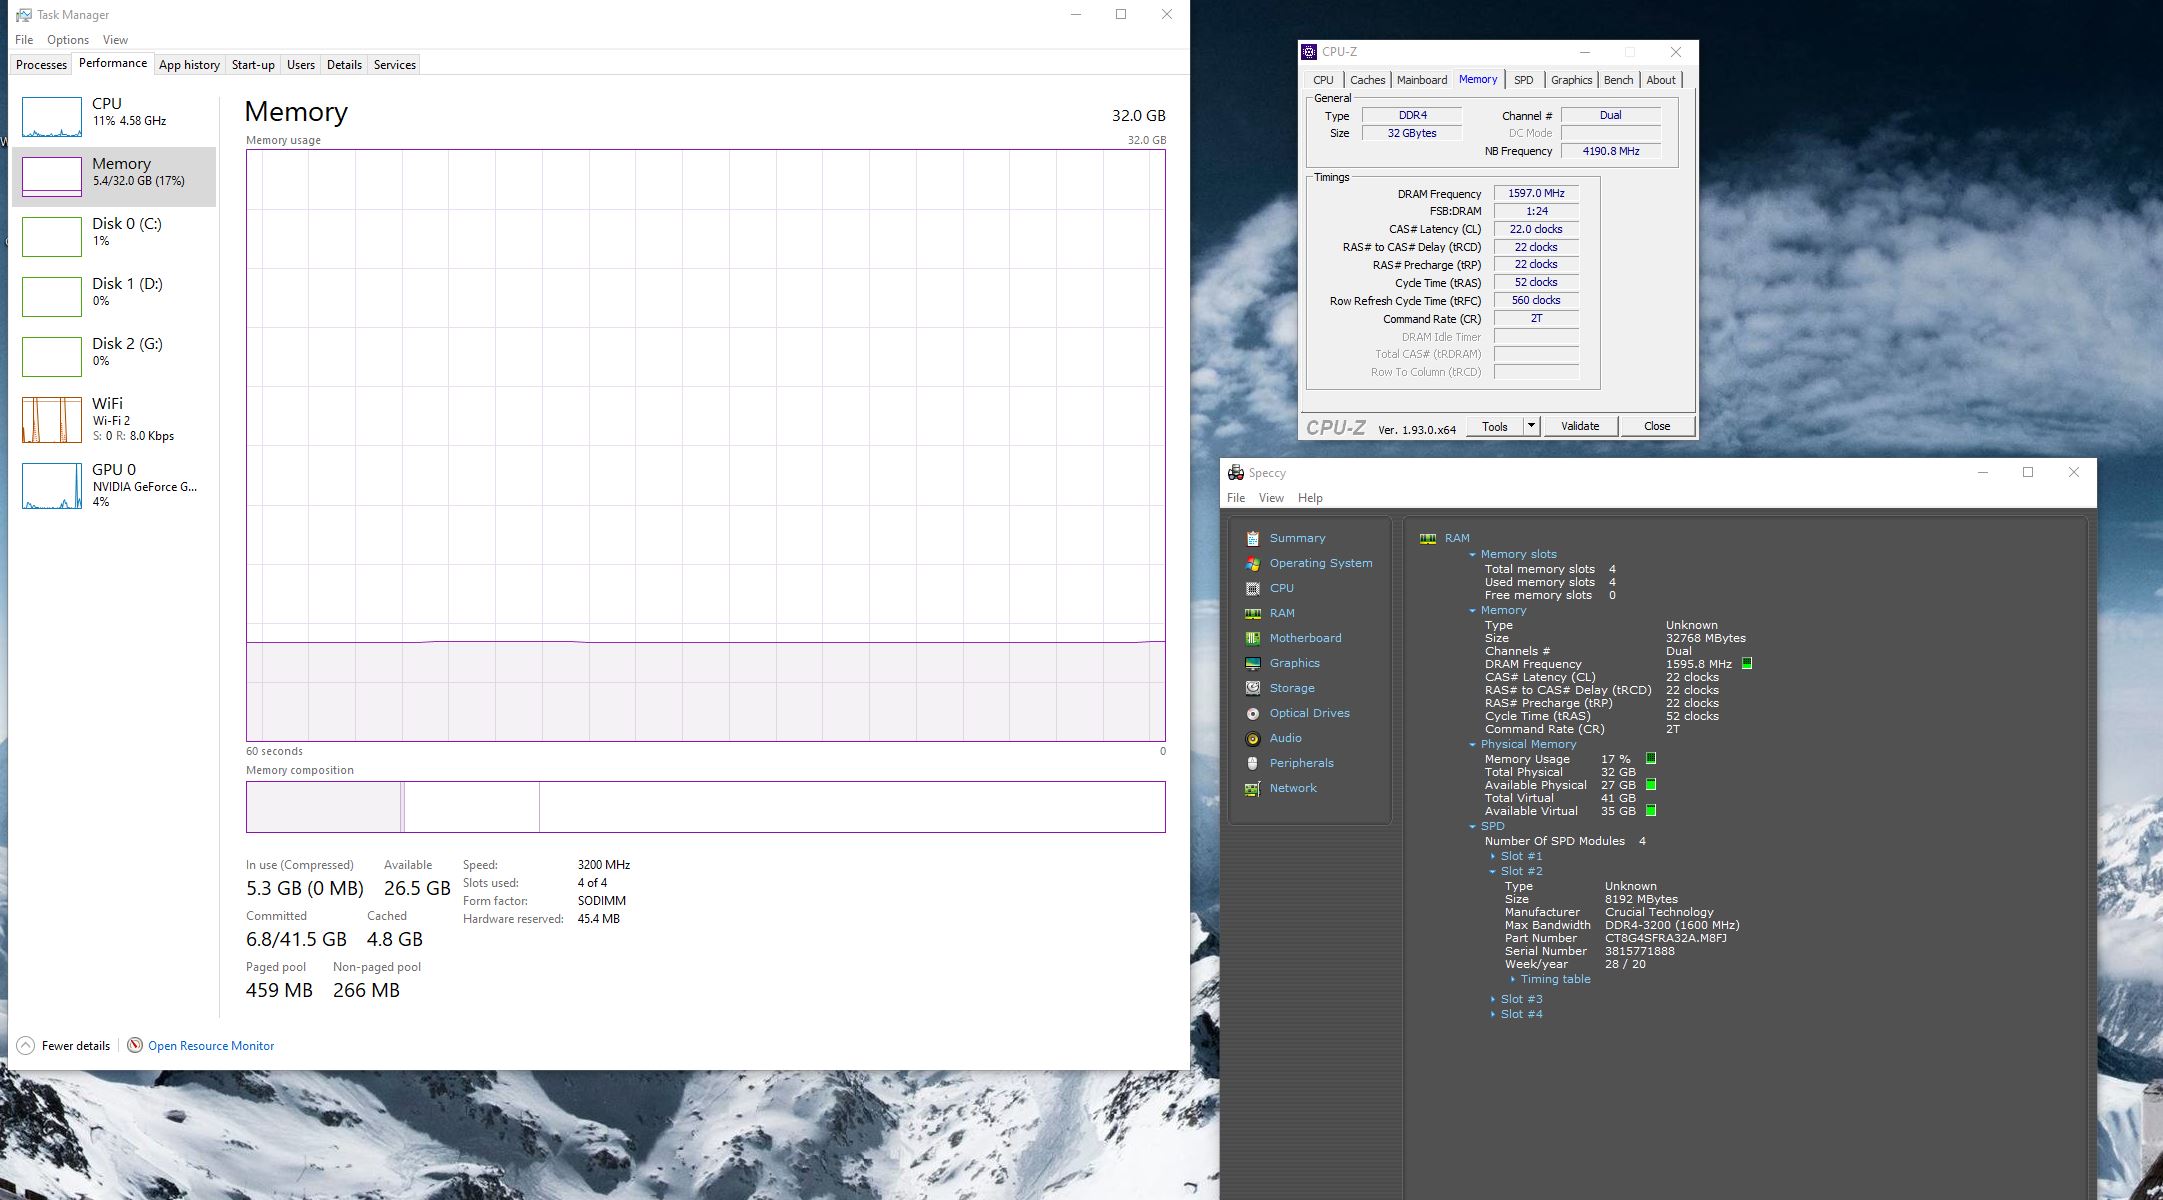Select the GPU 0 performance graph thumbnail
The image size is (2163, 1200).
click(x=52, y=486)
